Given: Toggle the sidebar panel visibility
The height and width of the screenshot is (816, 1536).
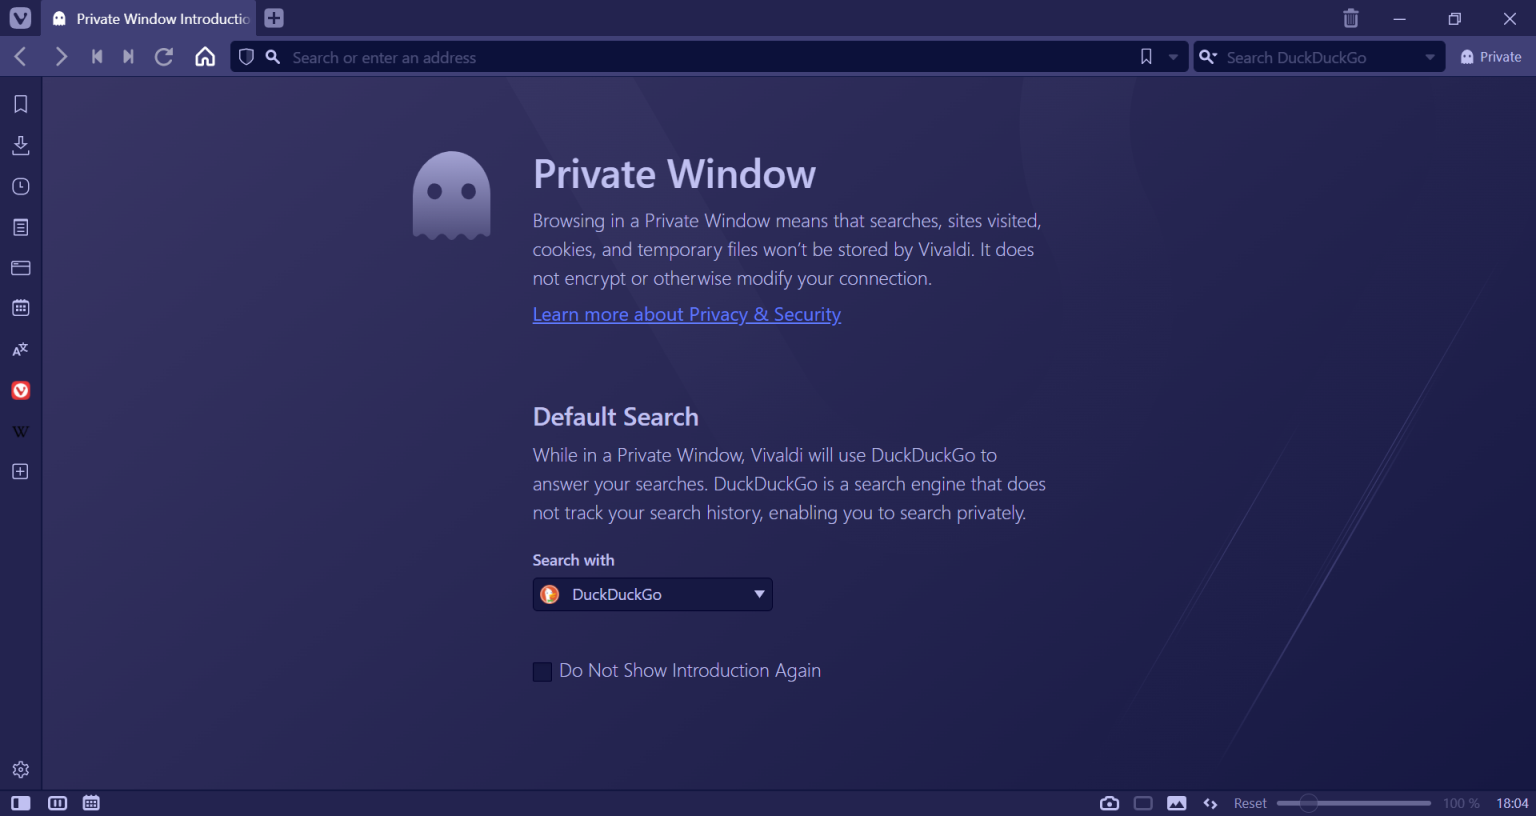Looking at the screenshot, I should point(20,803).
